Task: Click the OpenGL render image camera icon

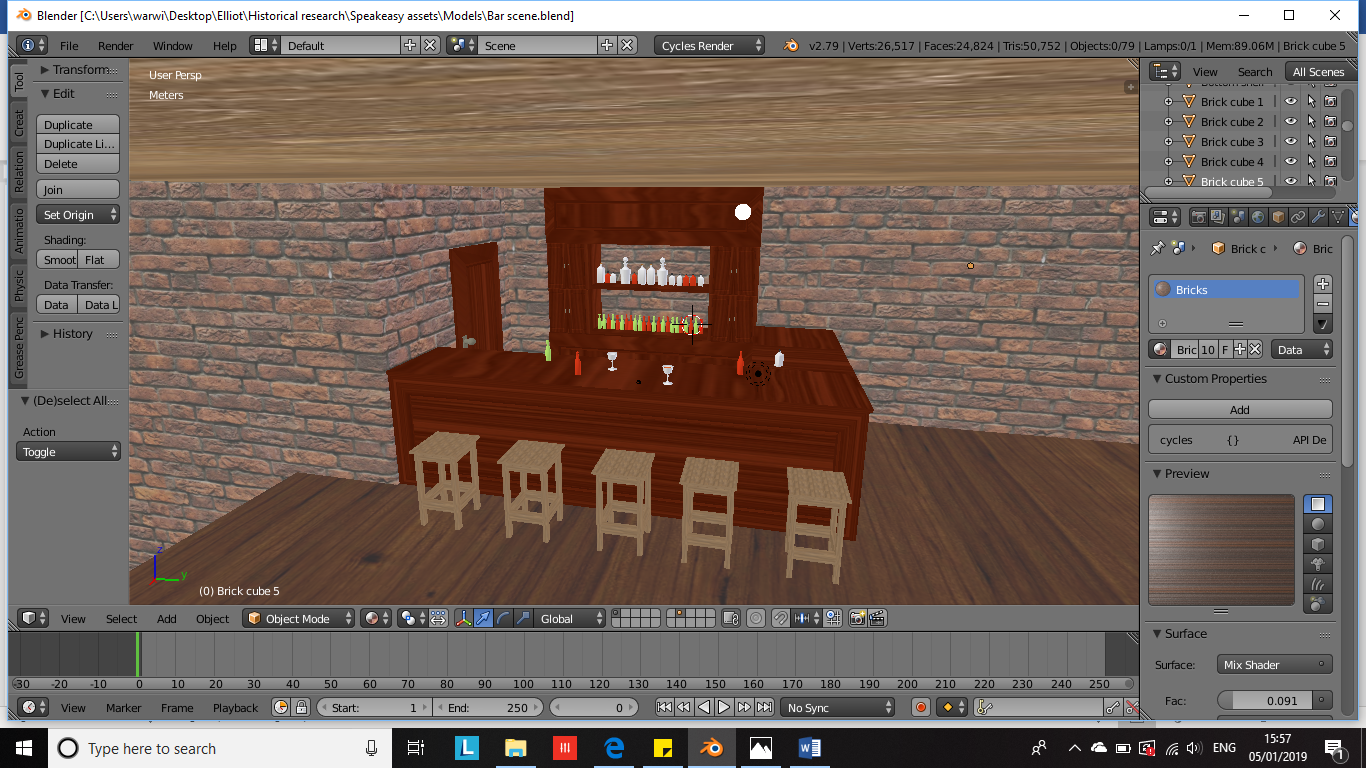Action: click(x=857, y=619)
